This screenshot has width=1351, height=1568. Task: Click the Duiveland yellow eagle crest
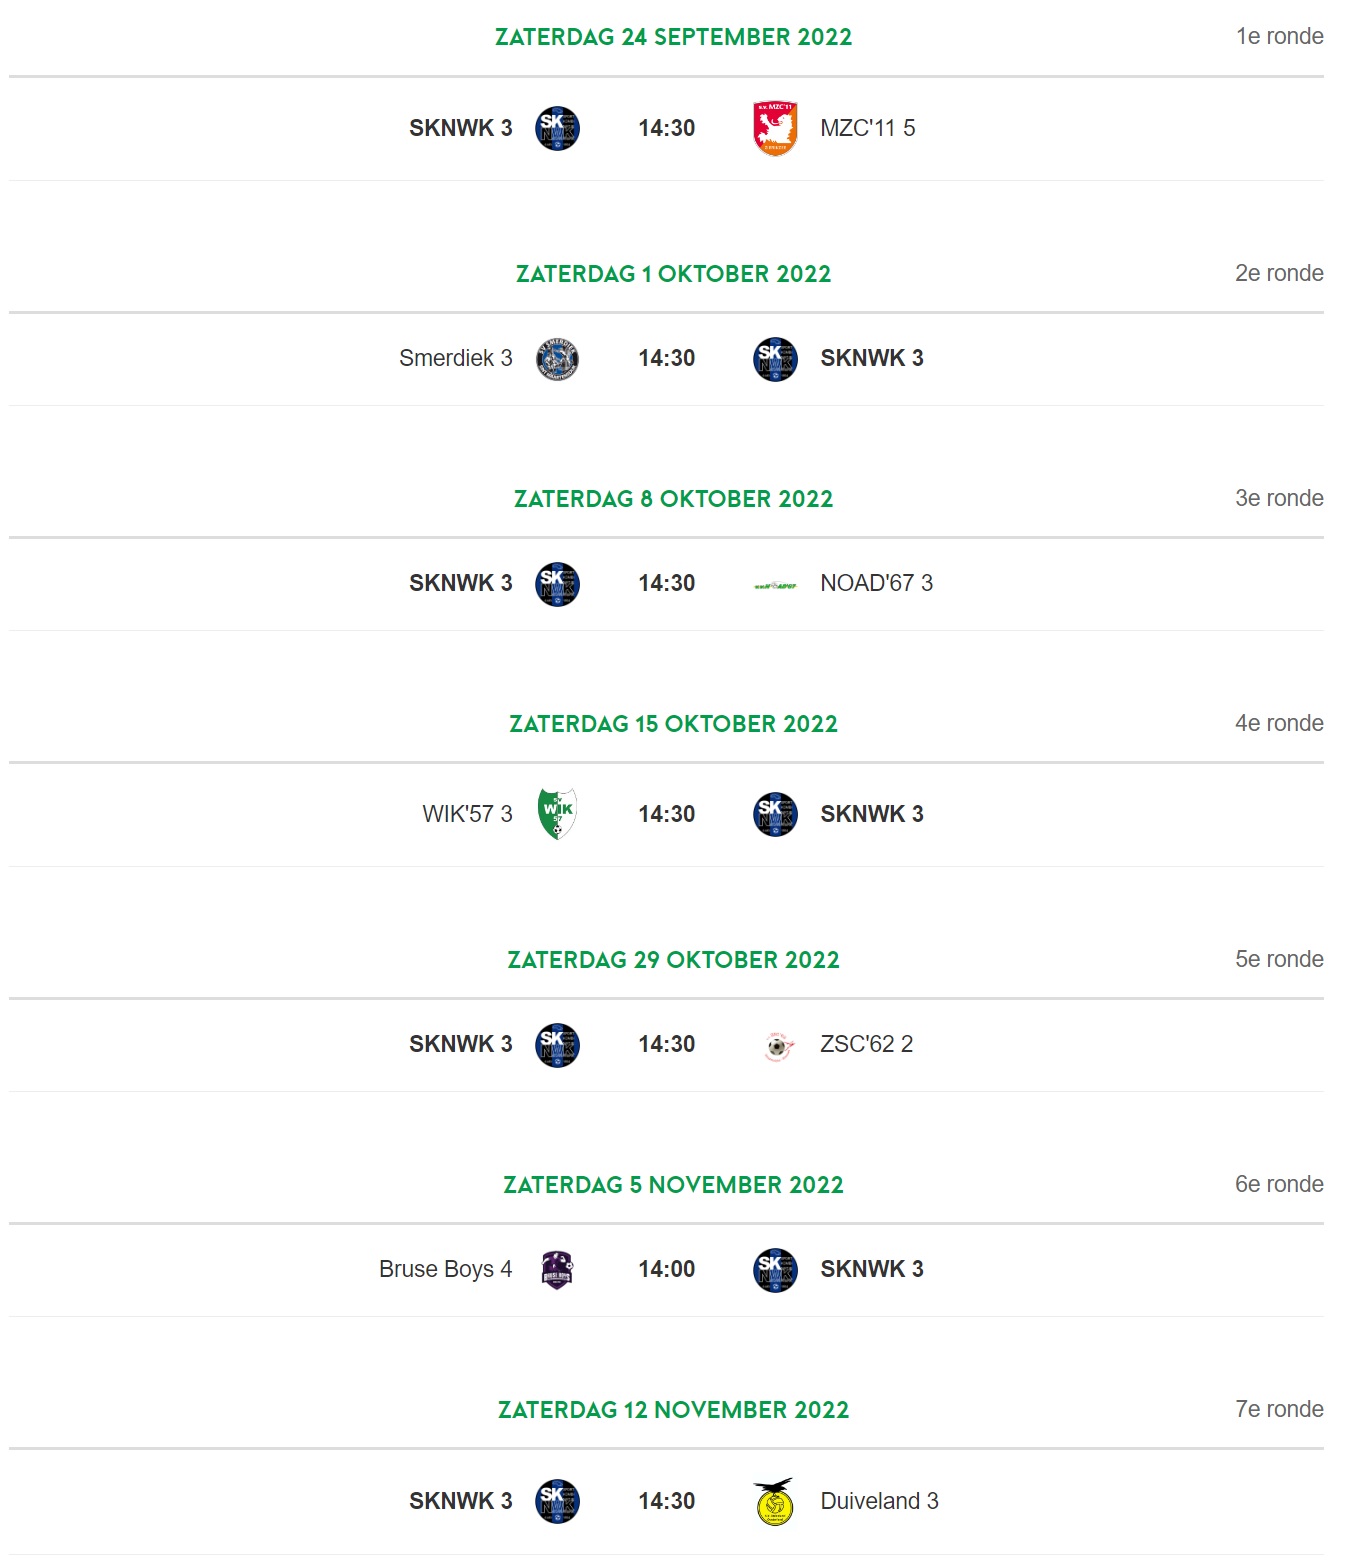pos(774,1501)
